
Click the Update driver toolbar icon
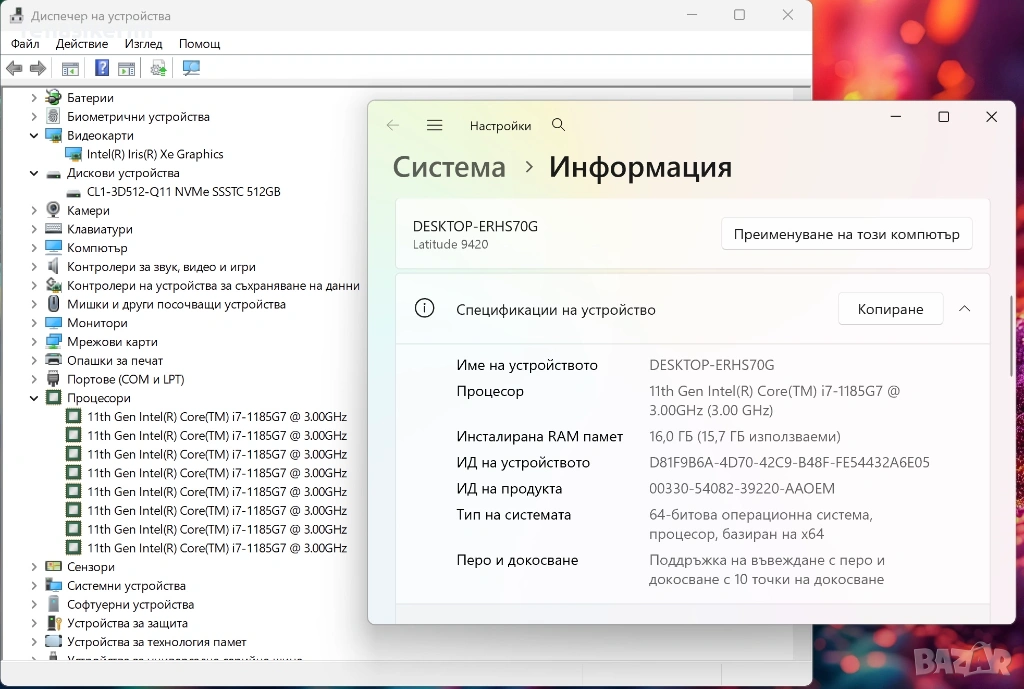[x=158, y=68]
